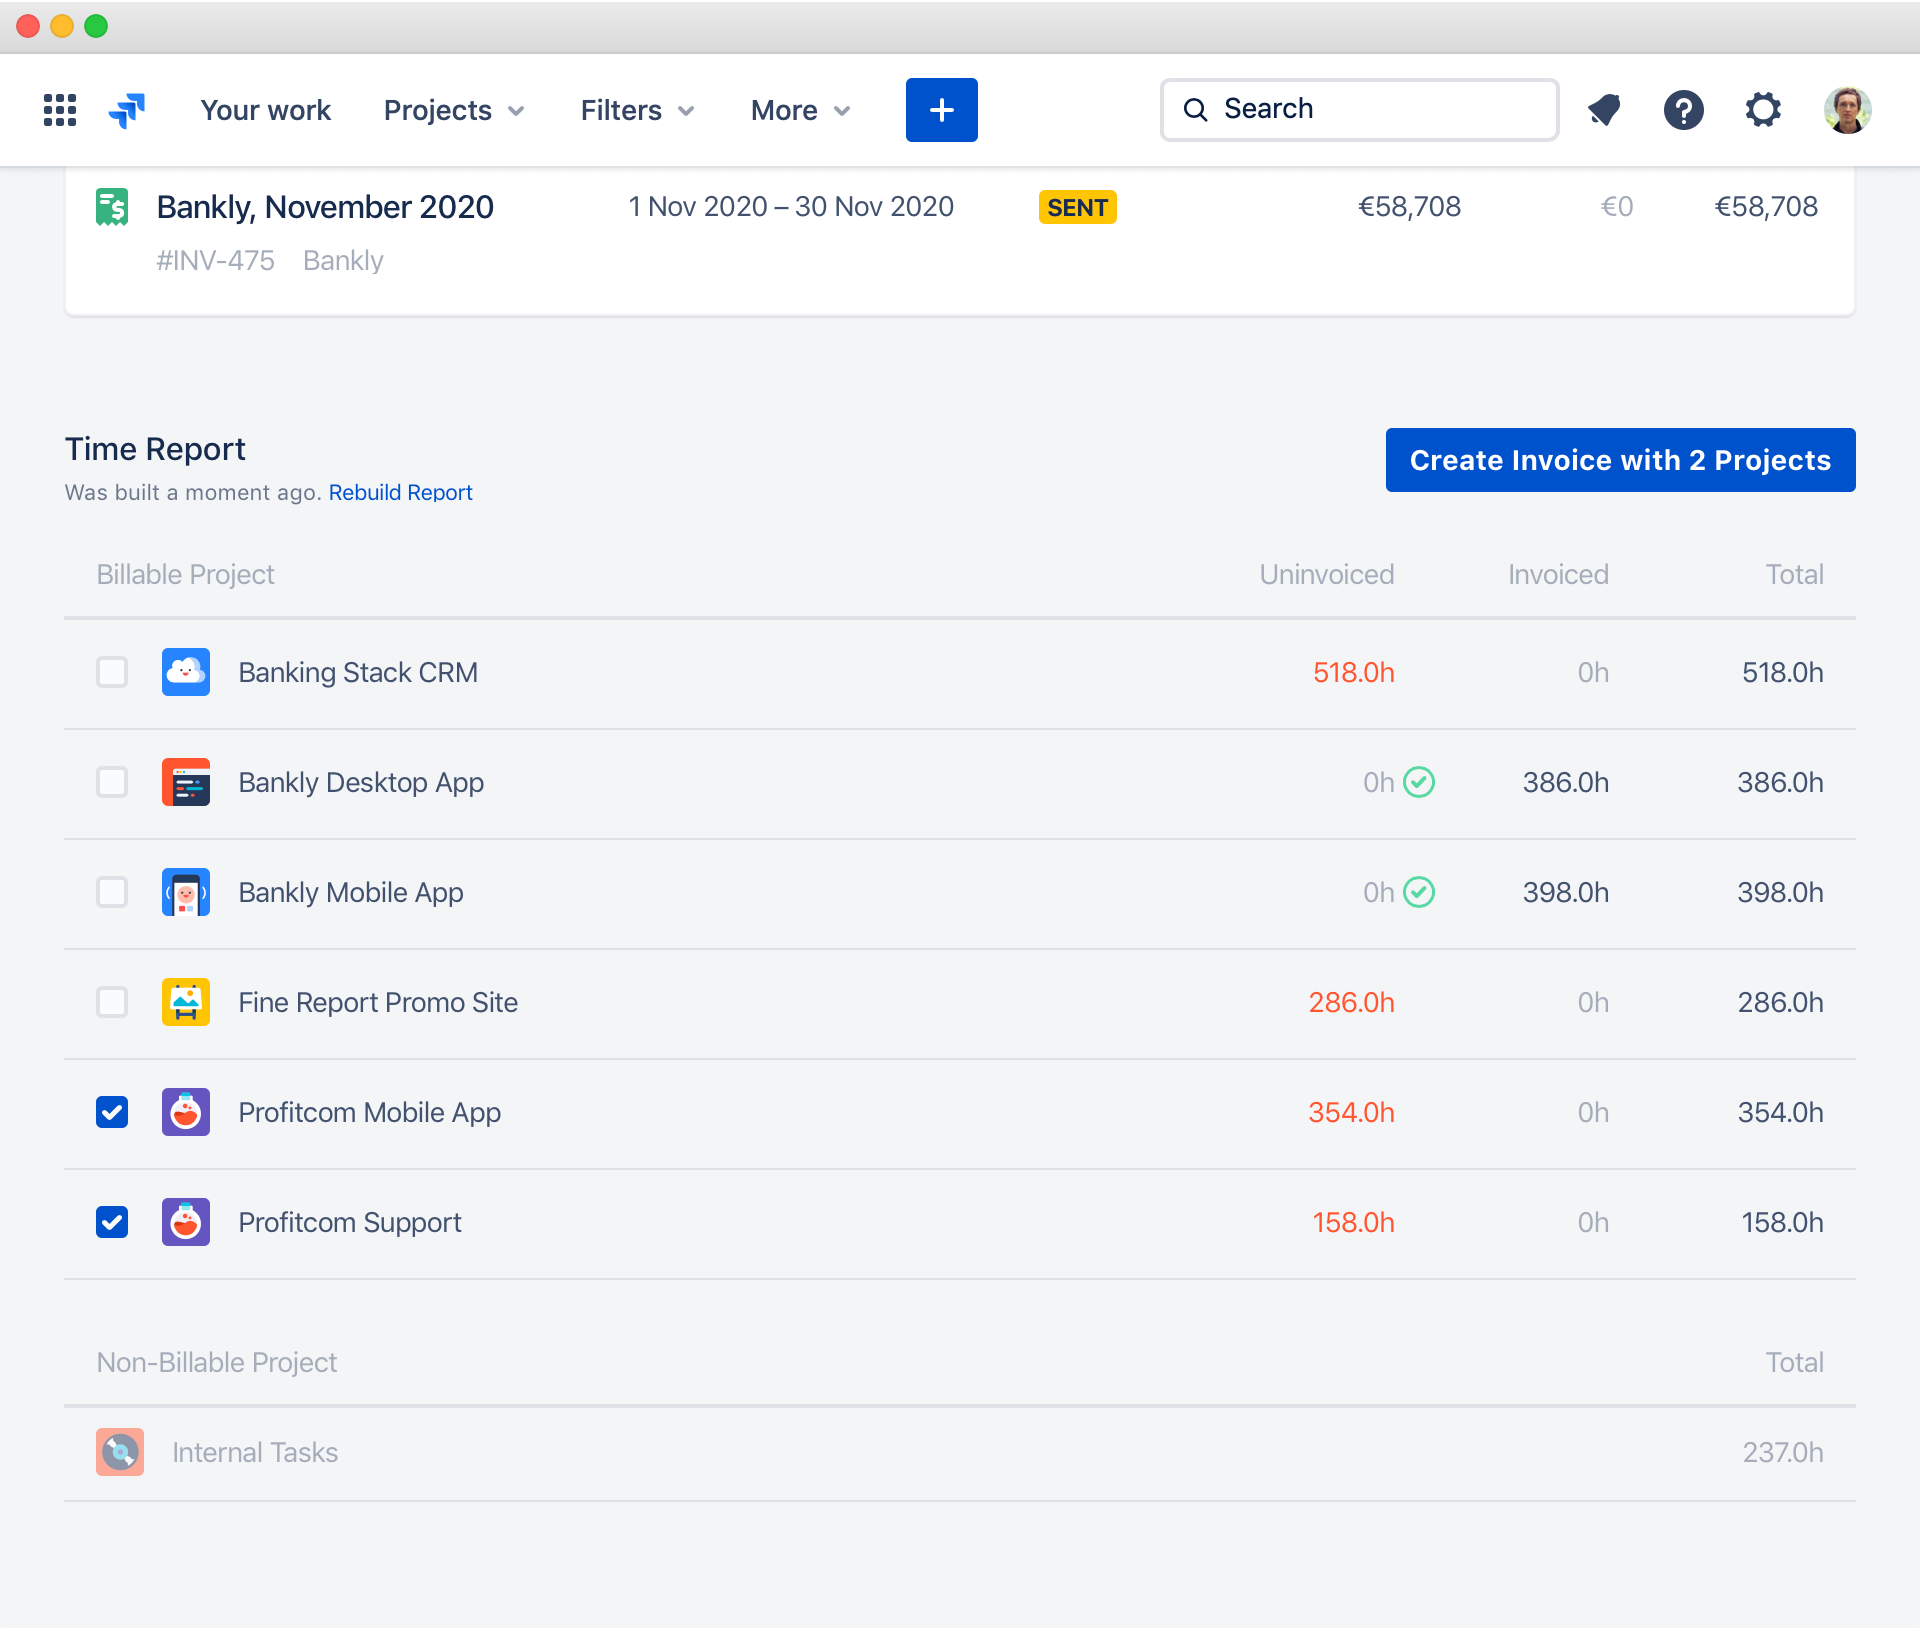
Task: Expand the More dropdown menu
Action: (800, 110)
